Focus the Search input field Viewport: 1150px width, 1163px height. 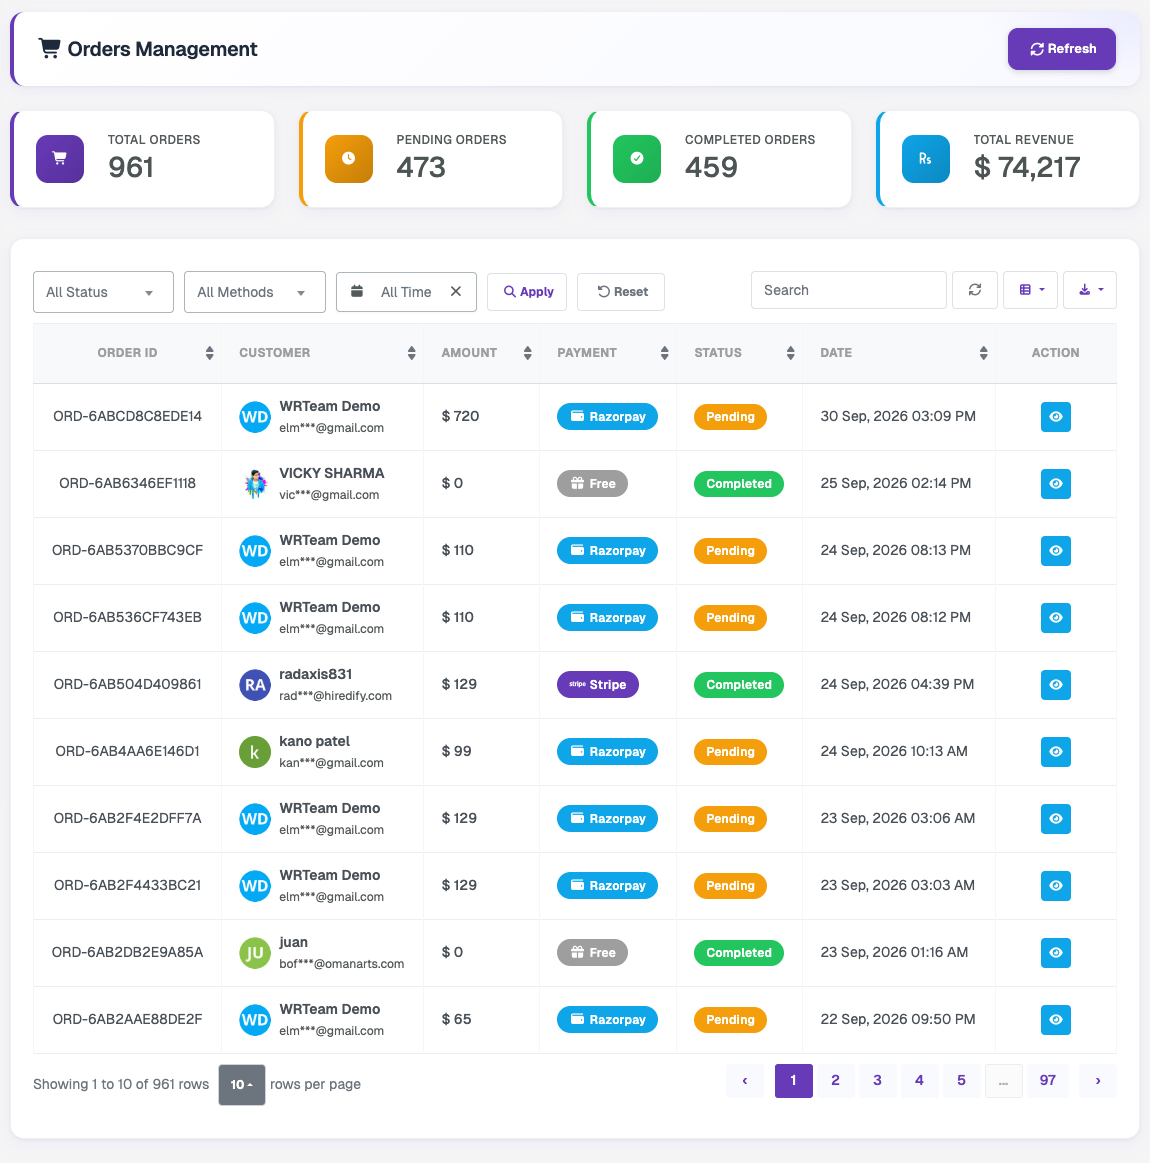click(849, 290)
